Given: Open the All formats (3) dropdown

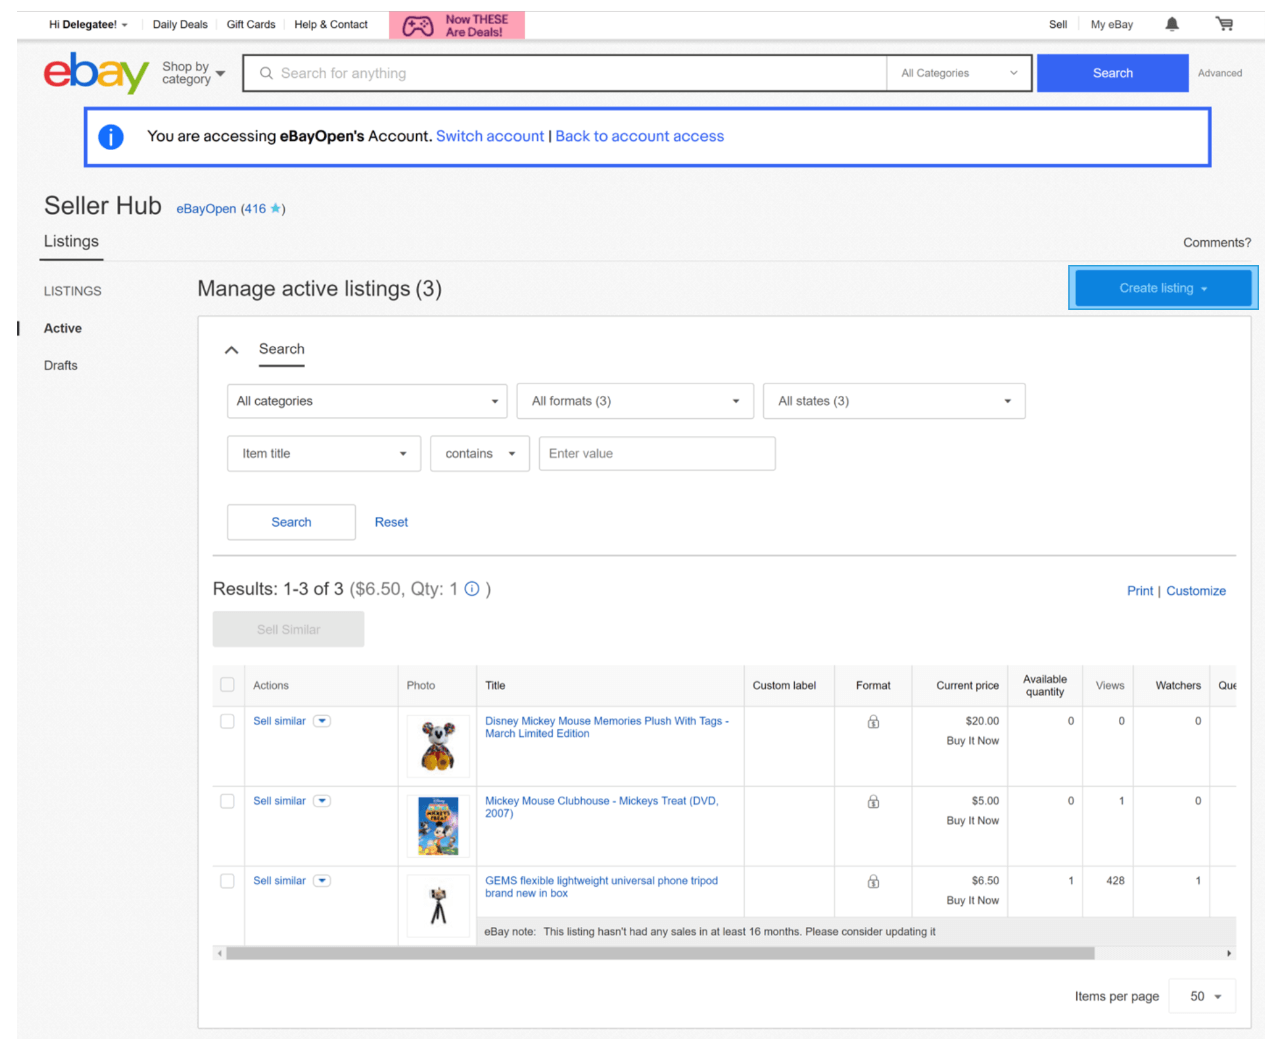Looking at the screenshot, I should click(635, 401).
